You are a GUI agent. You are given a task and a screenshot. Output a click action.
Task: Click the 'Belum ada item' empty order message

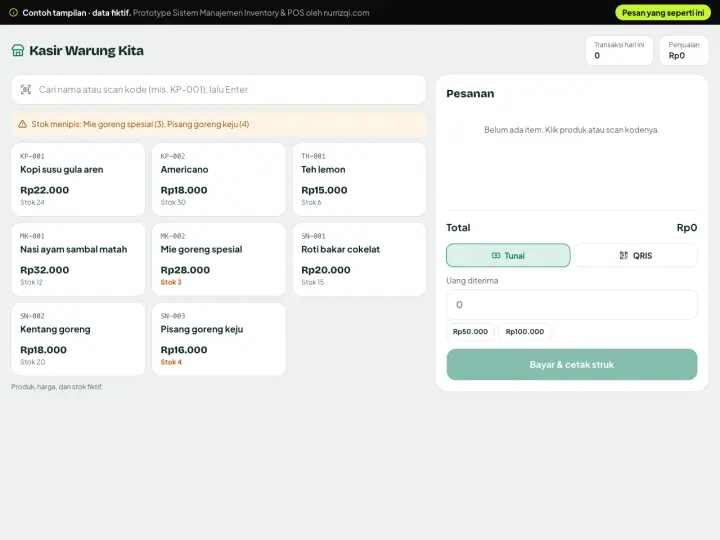[x=572, y=130]
